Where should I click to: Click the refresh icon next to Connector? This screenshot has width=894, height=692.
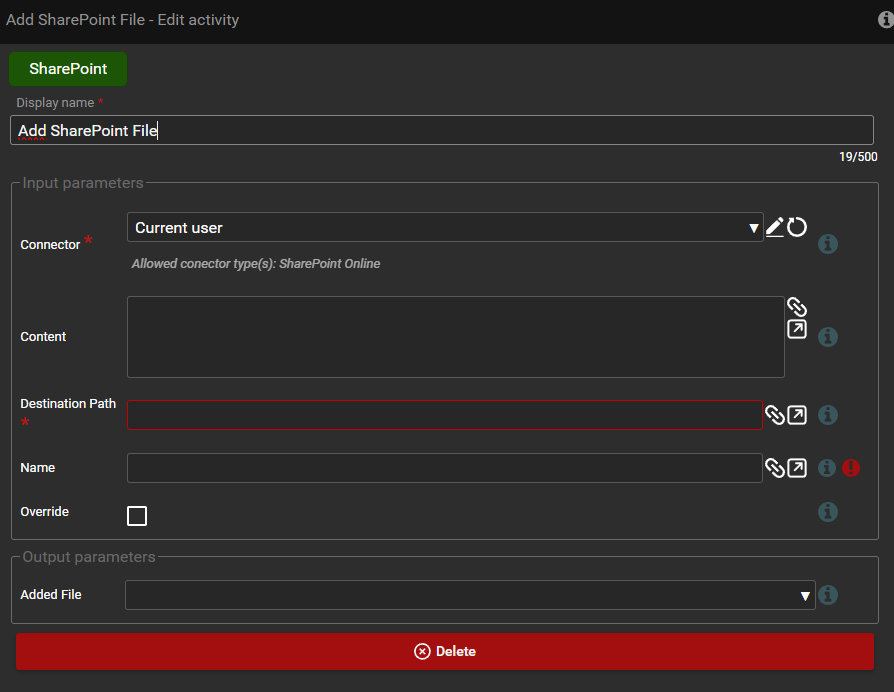coord(797,227)
